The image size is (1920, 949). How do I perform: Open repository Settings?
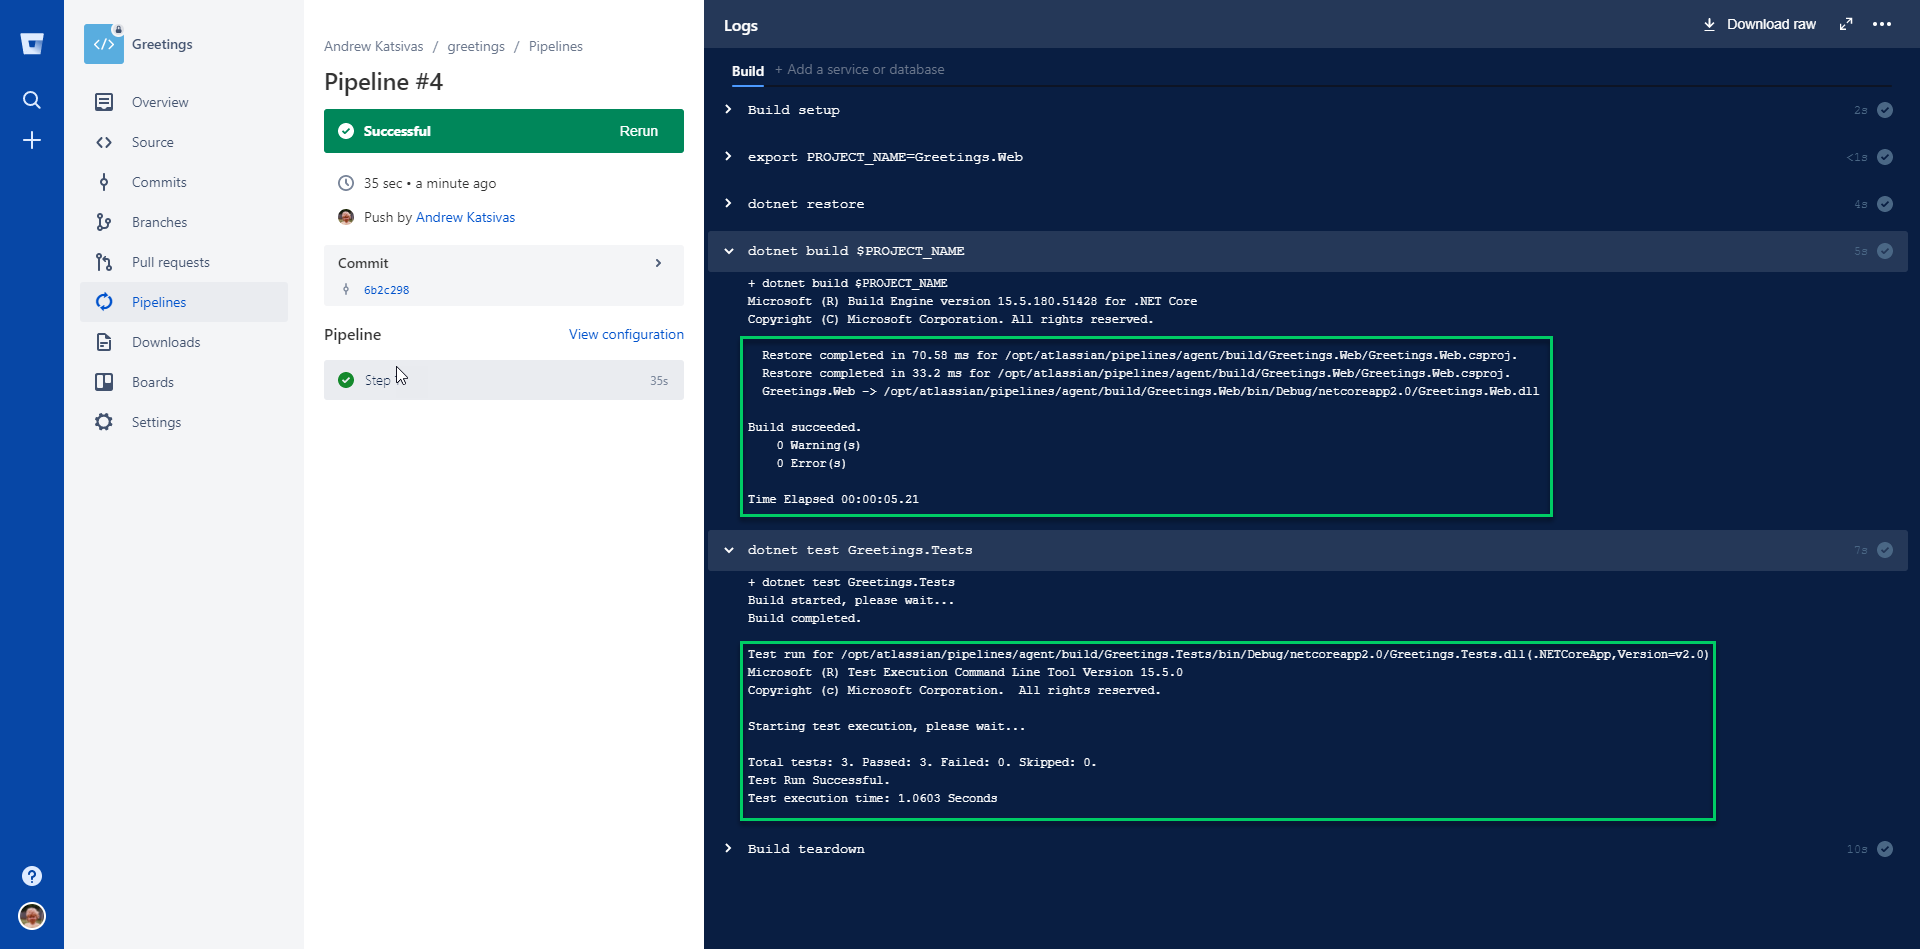(x=156, y=422)
